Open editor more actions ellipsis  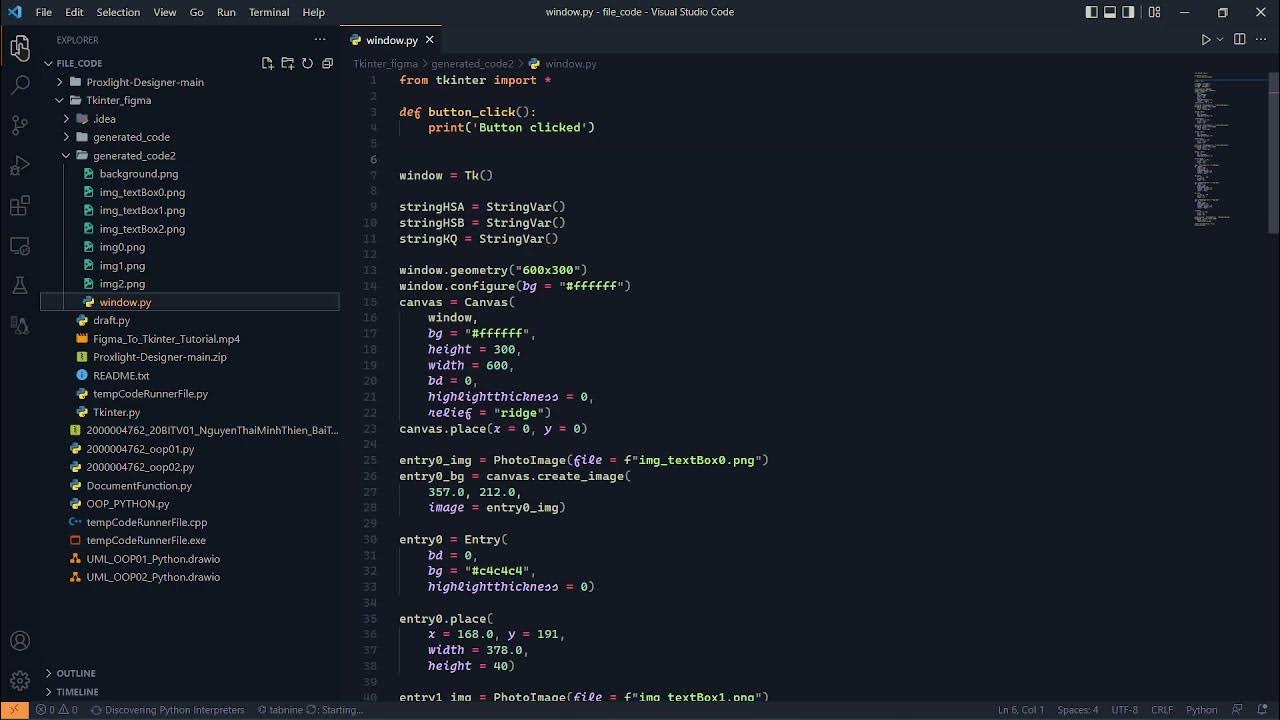click(x=1261, y=40)
